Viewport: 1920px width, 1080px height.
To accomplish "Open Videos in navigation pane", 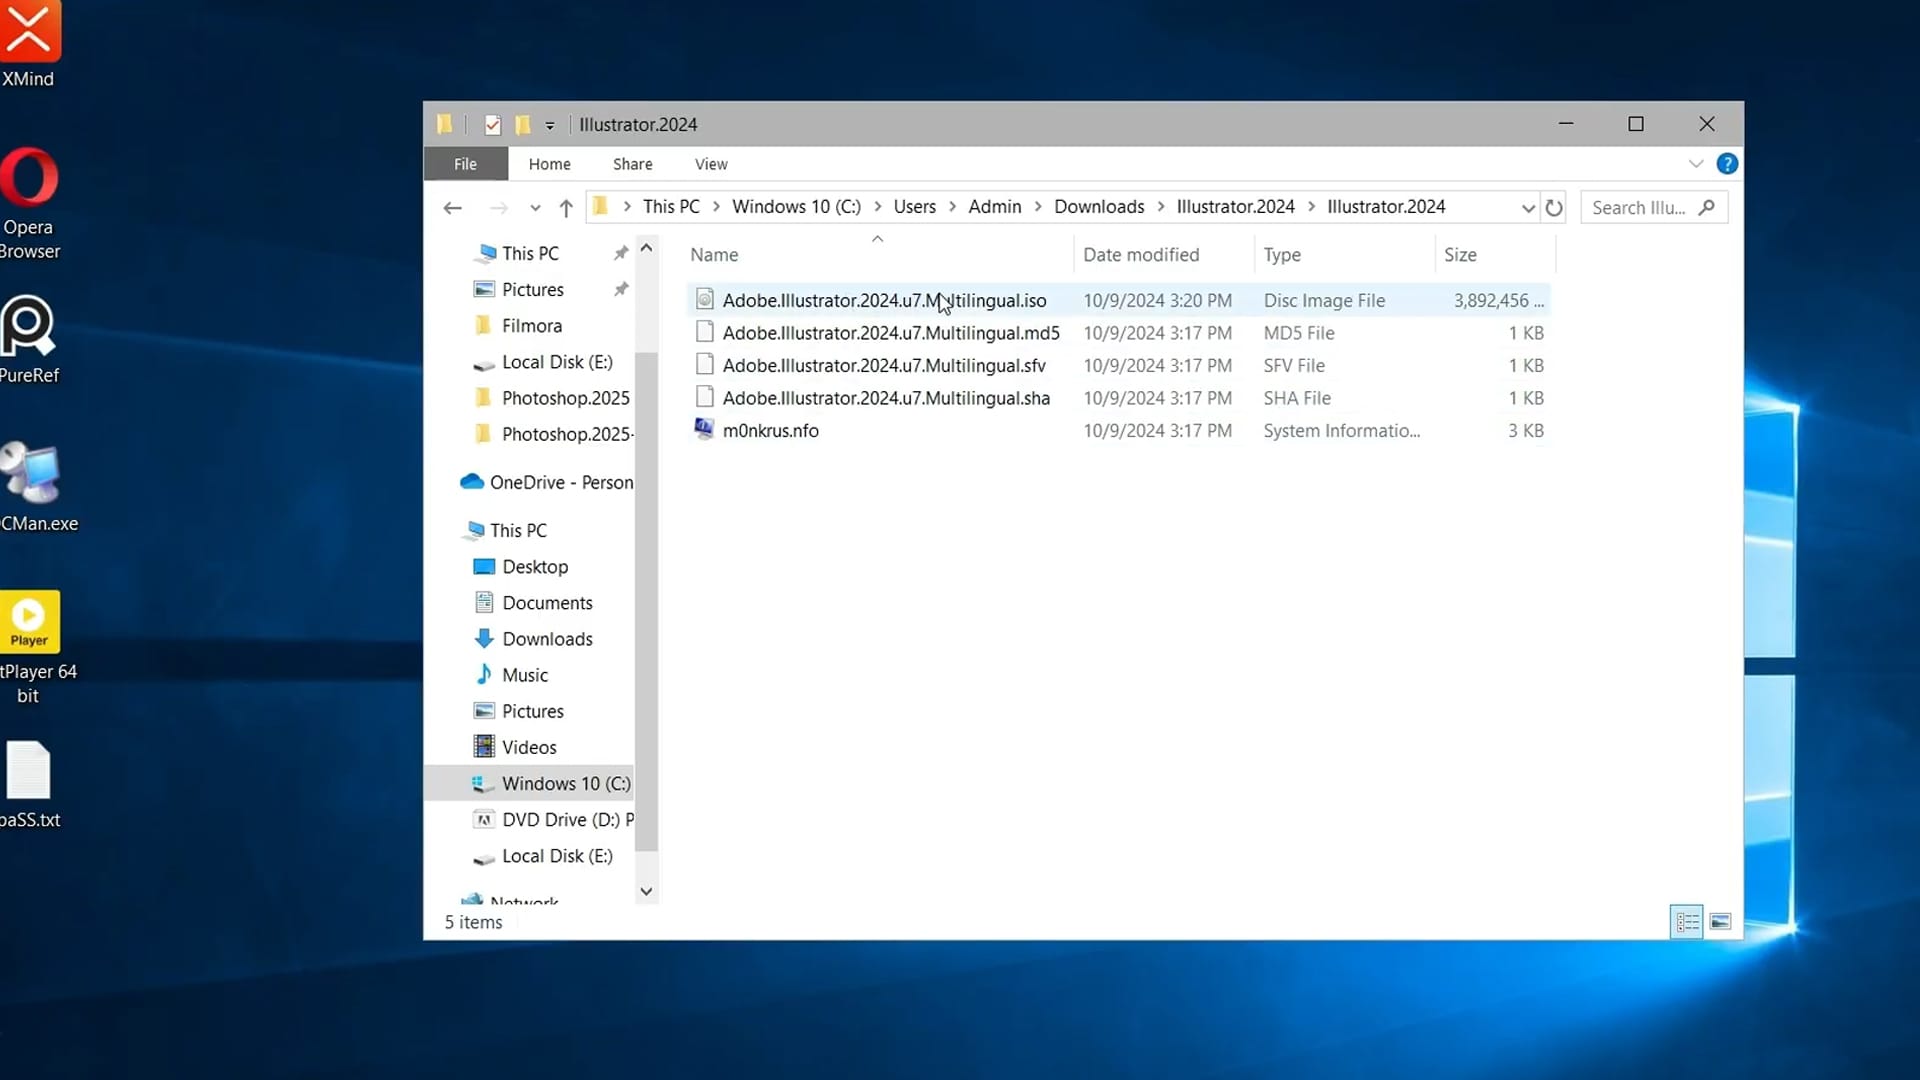I will tap(529, 747).
